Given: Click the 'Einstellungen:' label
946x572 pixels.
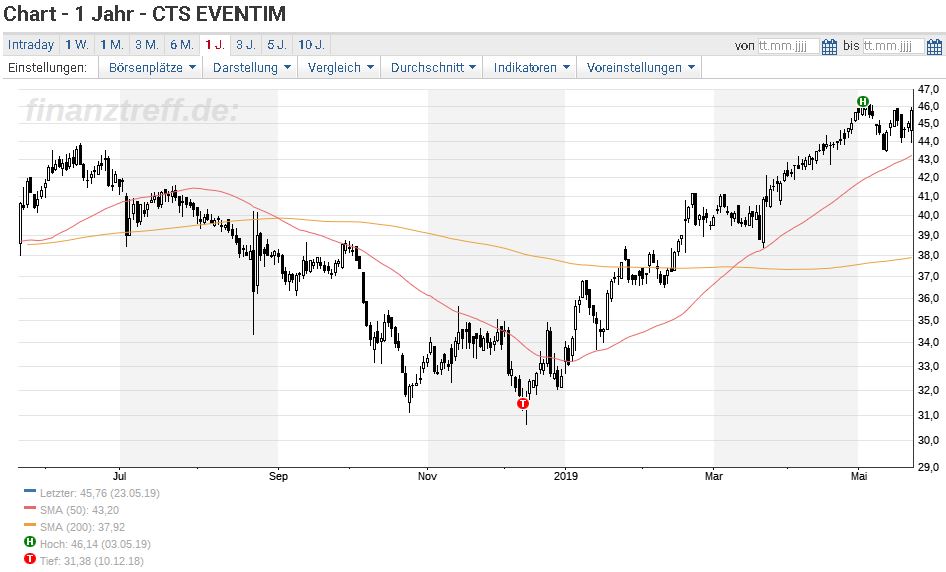Looking at the screenshot, I should [47, 68].
